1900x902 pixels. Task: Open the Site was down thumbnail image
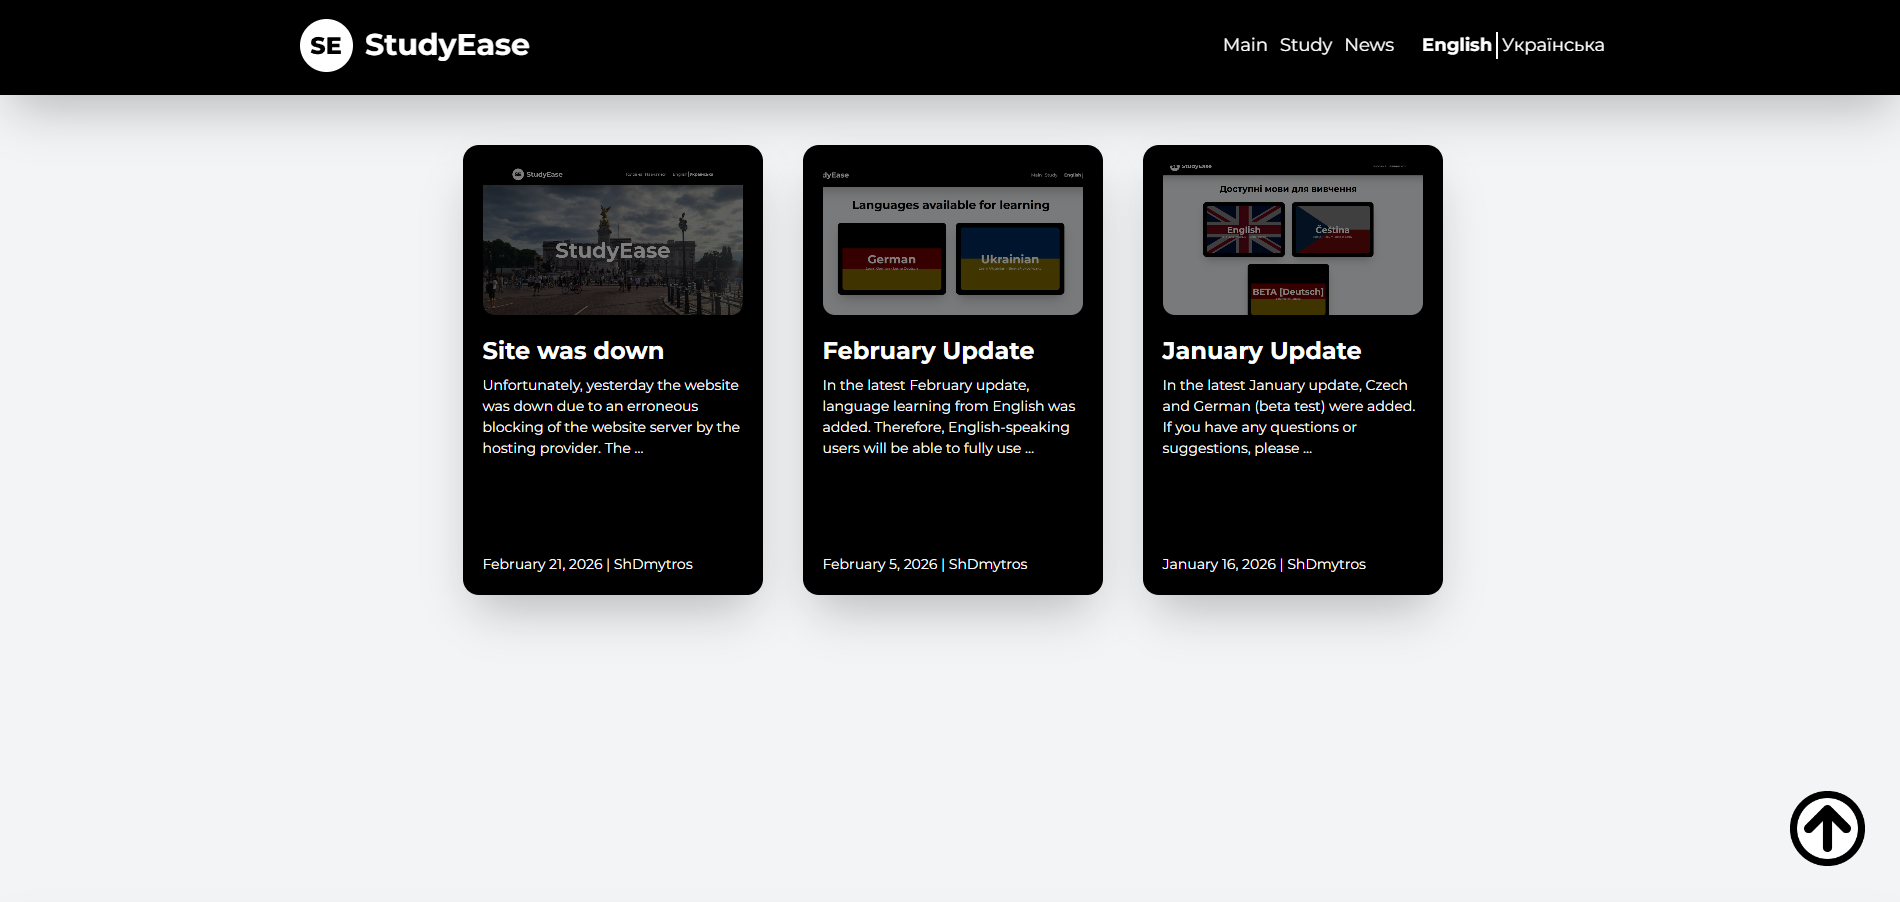tap(612, 240)
